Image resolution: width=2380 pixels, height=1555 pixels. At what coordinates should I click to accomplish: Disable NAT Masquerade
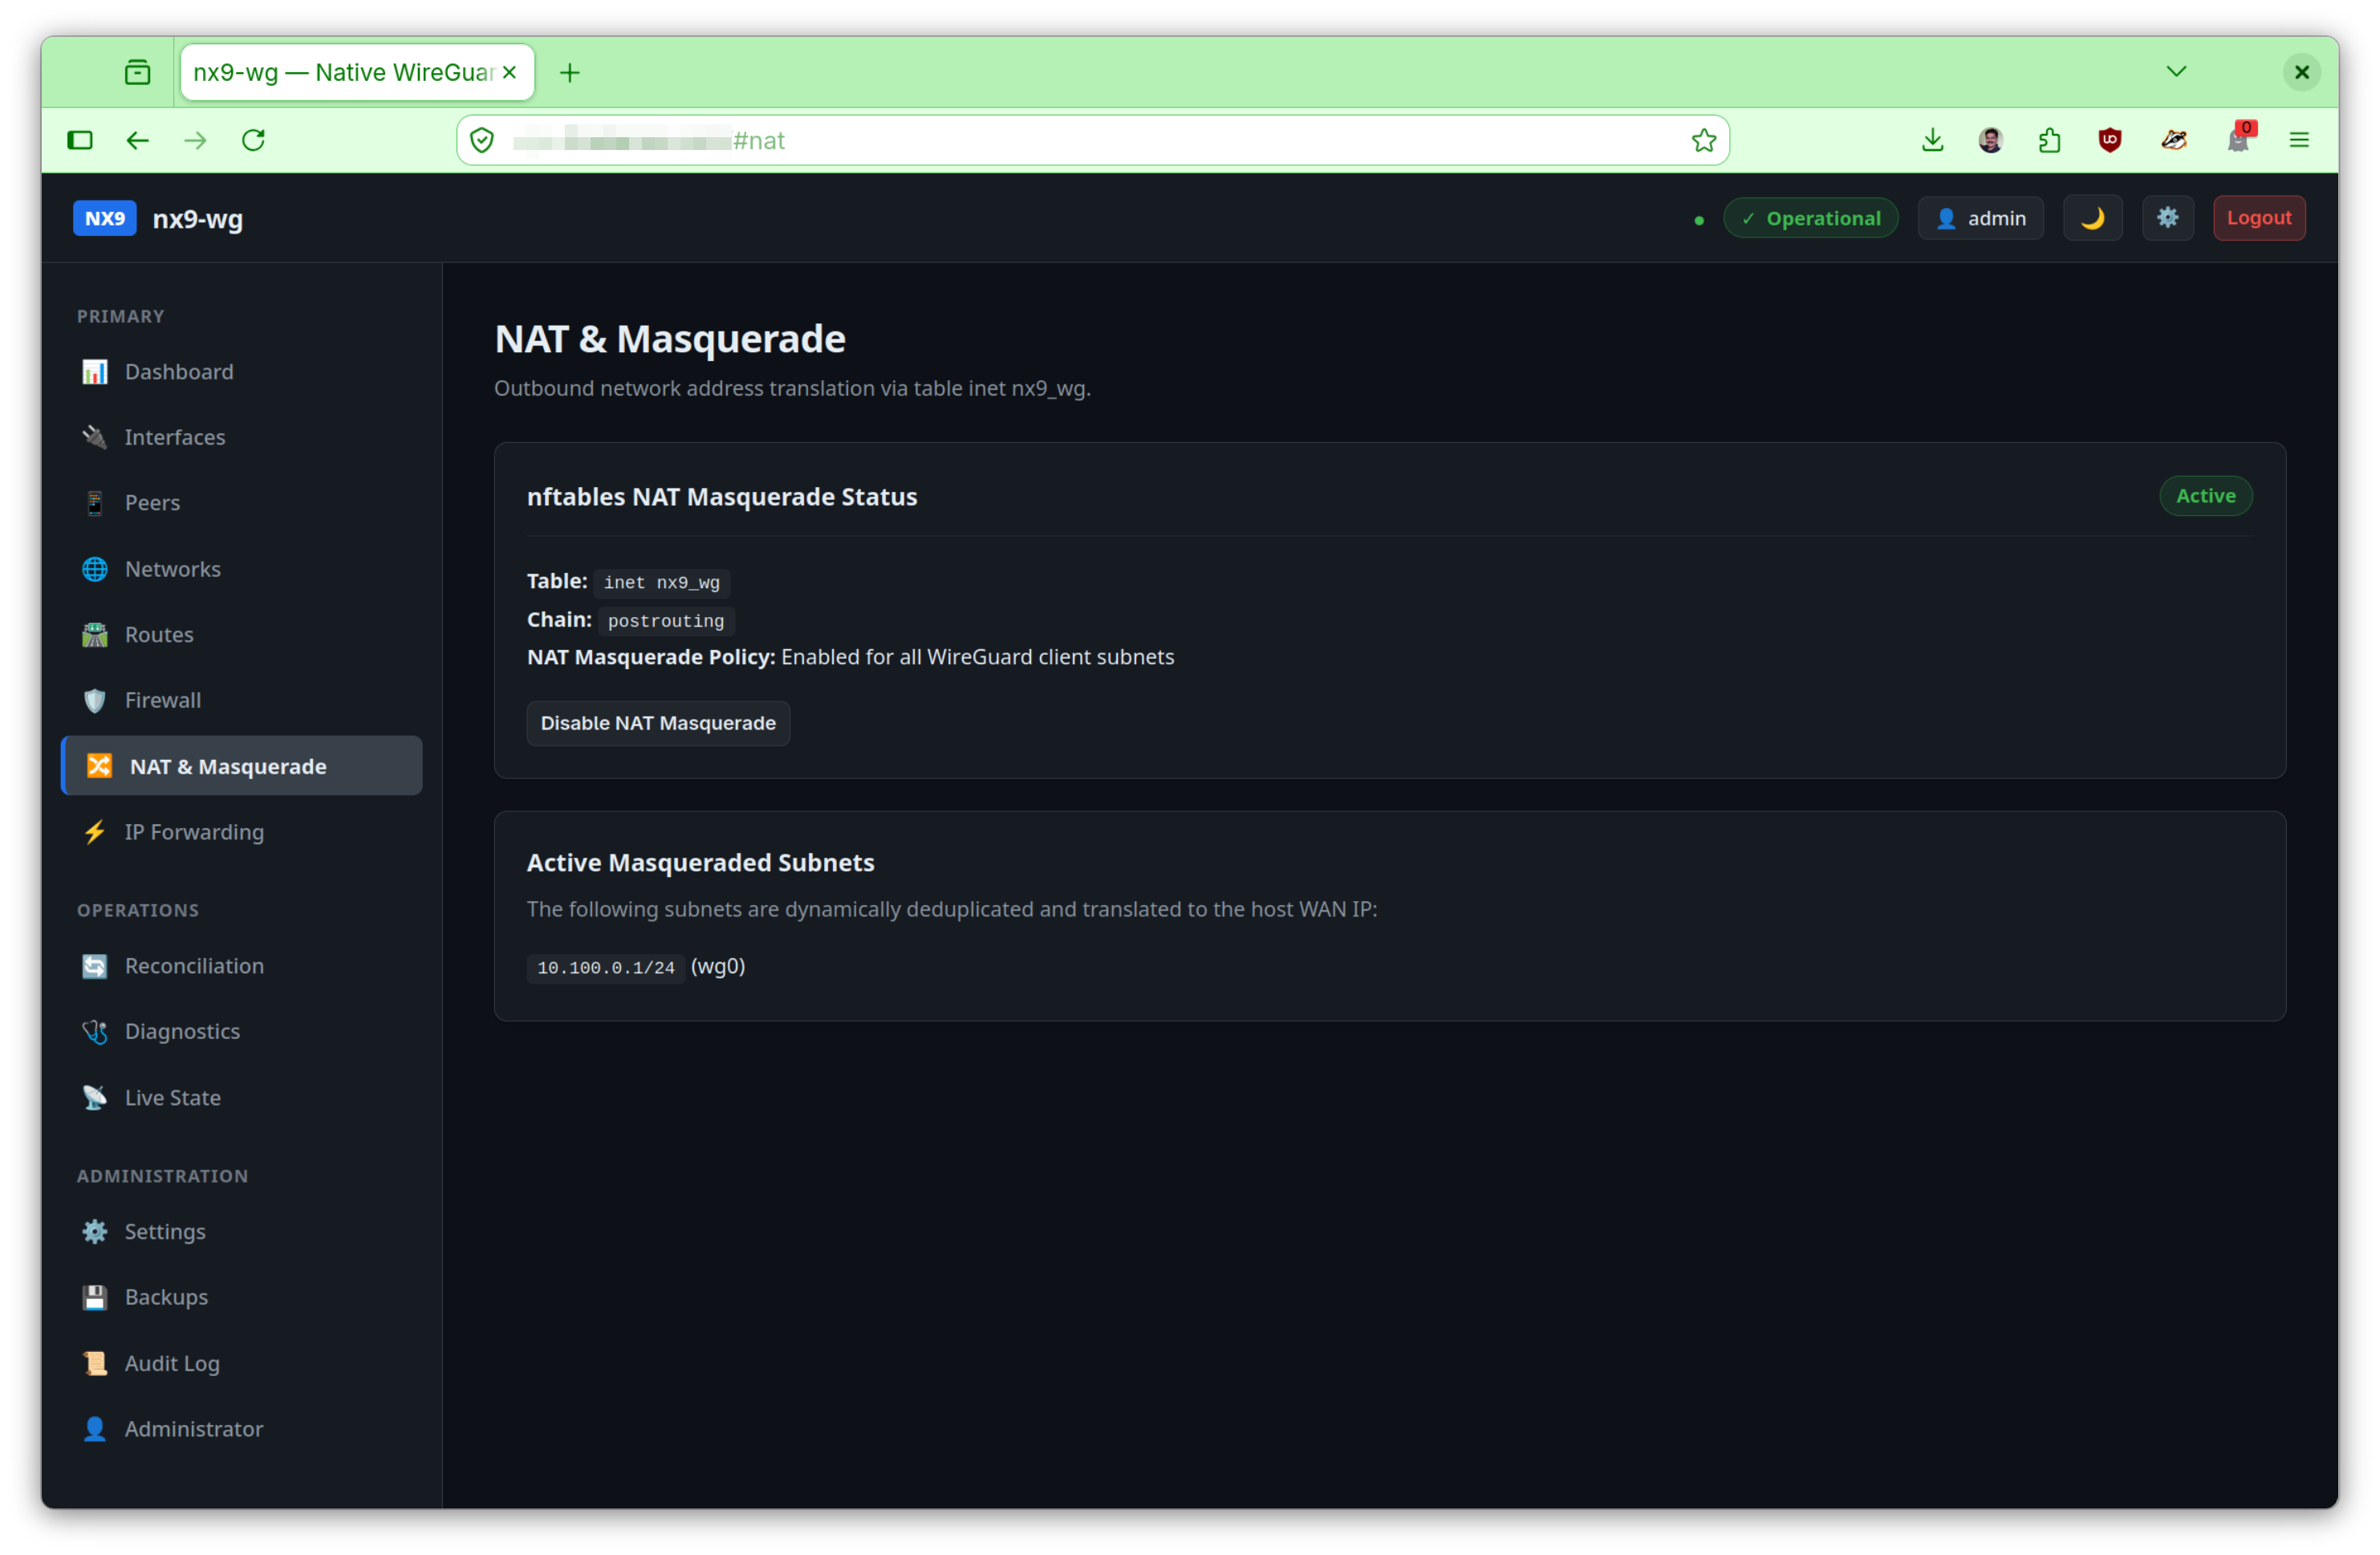658,723
